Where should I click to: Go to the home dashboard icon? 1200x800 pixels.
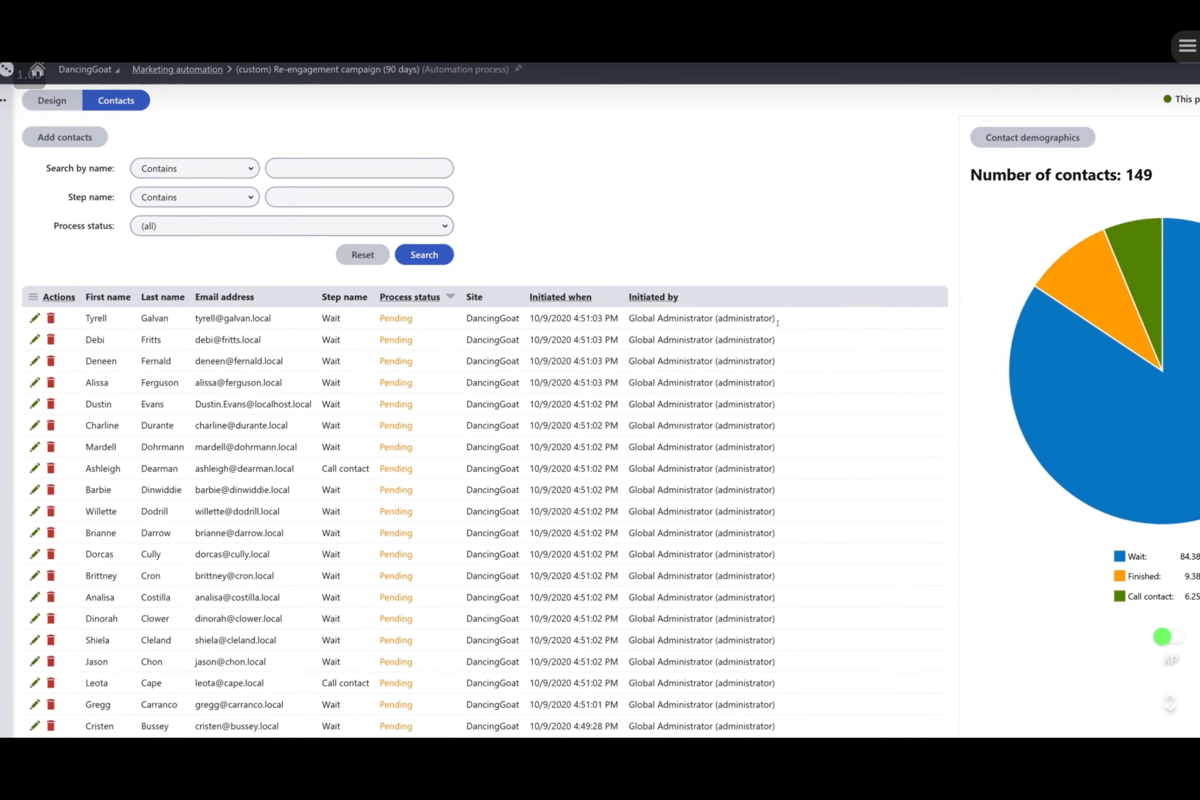click(37, 70)
